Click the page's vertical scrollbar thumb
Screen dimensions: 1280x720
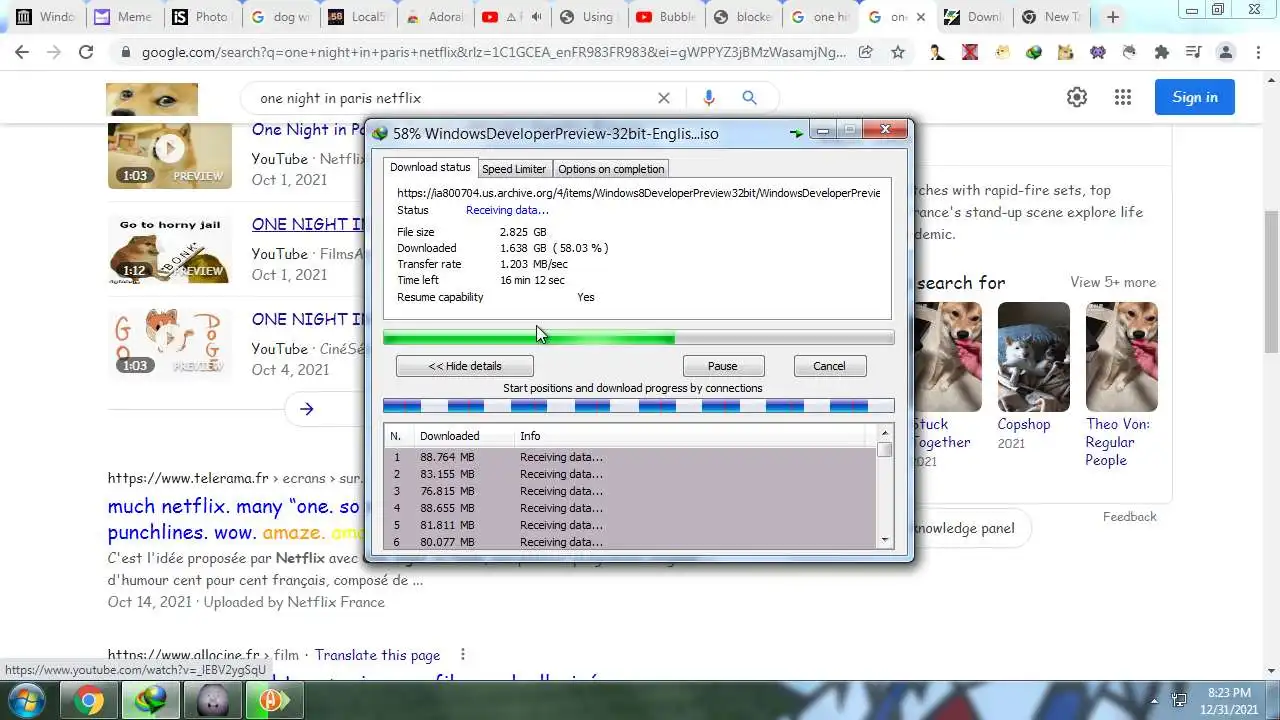1271,282
